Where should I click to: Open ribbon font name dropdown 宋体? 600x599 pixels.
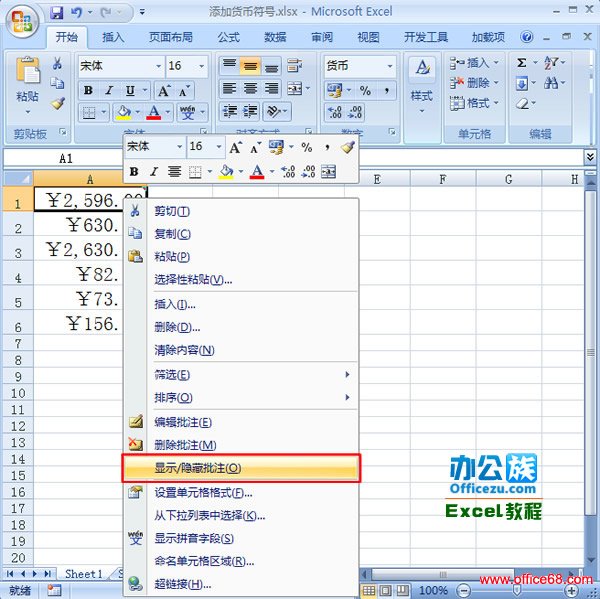click(x=159, y=66)
